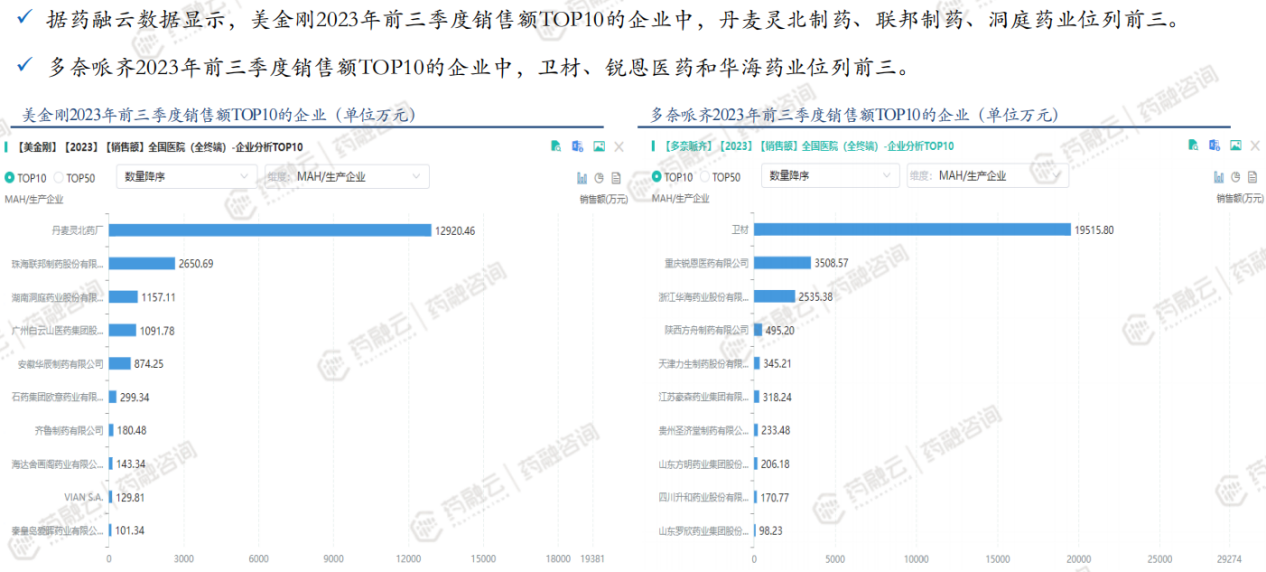Save 美金刚 chart as image
The width and height of the screenshot is (1266, 572).
[x=599, y=146]
